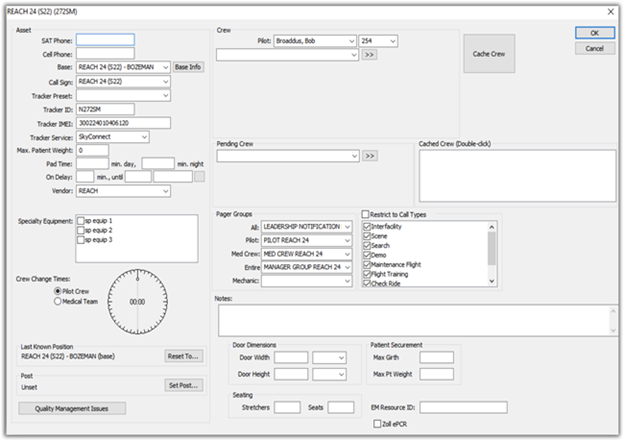Check the Zoll ePCR checkbox
The image size is (624, 441).
[377, 424]
